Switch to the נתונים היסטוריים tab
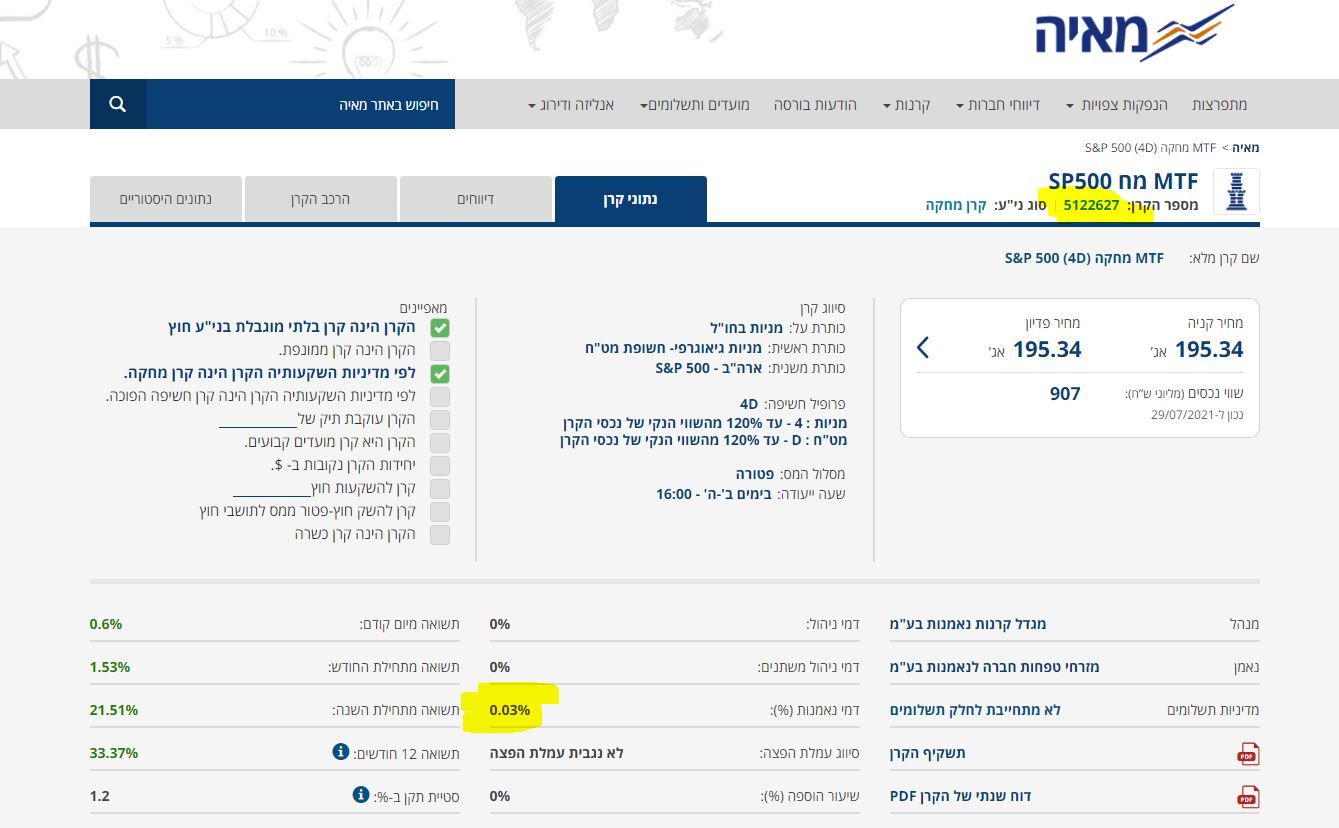 click(x=166, y=199)
